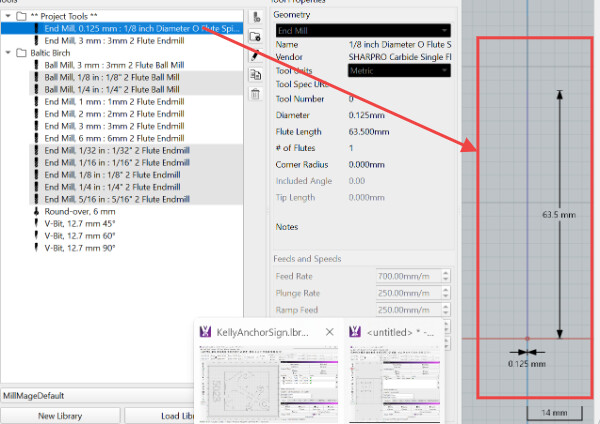Collapse the Baltic Birch folder
600x424 pixels.
(8, 52)
